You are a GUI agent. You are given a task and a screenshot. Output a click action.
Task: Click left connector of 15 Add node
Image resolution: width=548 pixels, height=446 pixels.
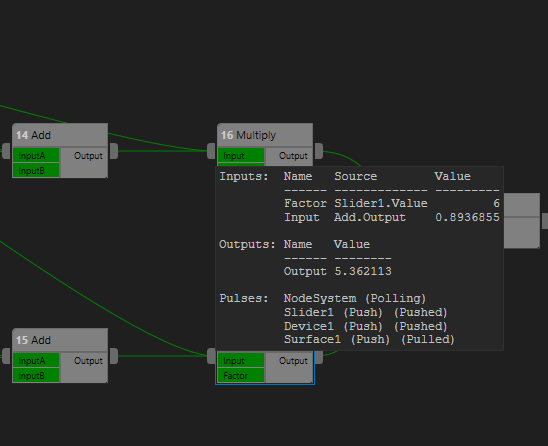pos(6,356)
